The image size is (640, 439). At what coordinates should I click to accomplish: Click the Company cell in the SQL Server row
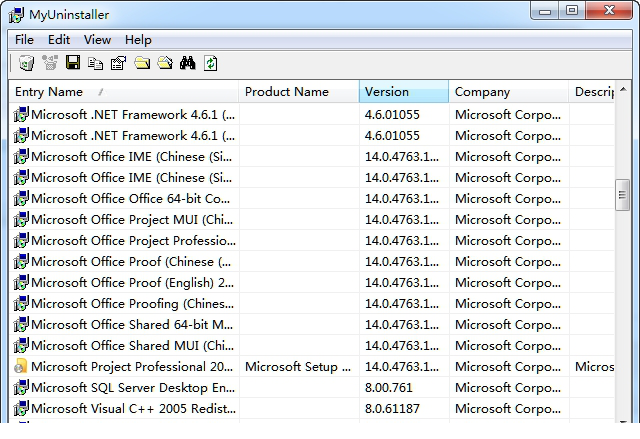508,388
